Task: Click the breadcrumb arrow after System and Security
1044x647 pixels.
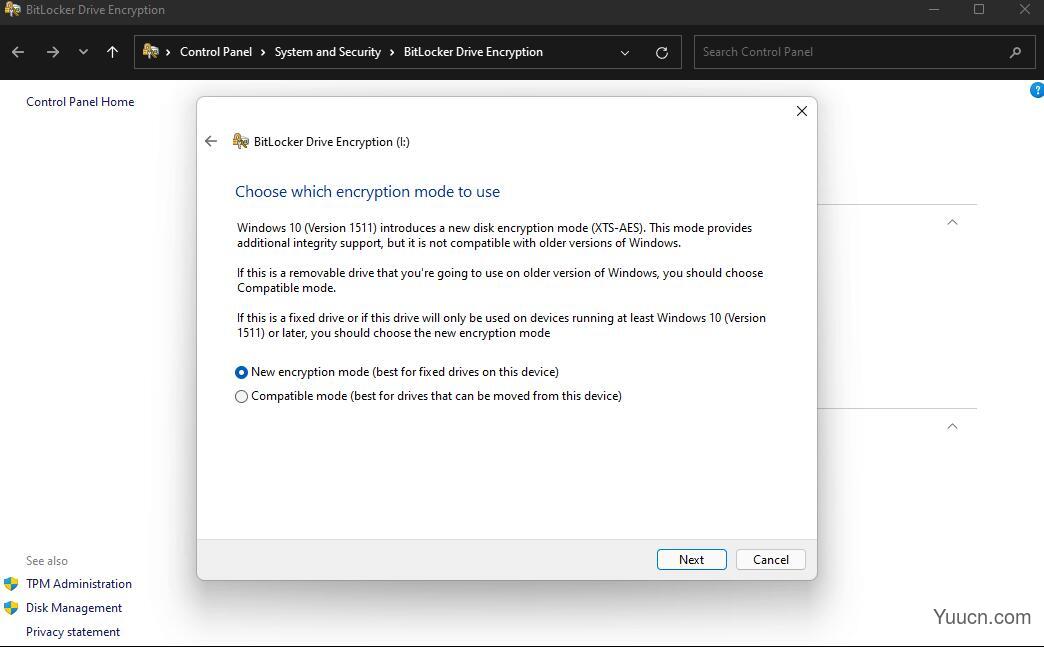Action: [x=392, y=52]
